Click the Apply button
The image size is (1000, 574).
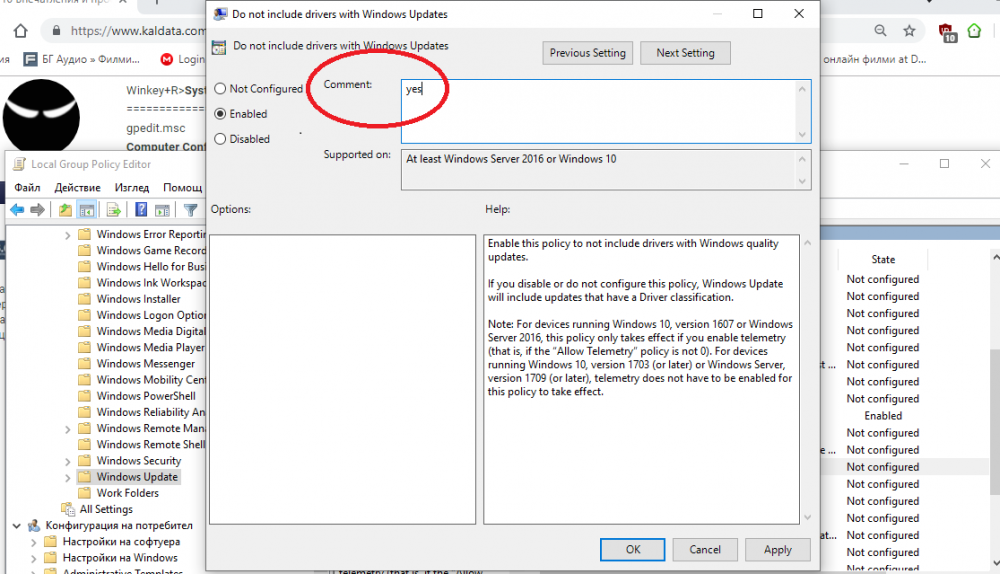click(777, 550)
